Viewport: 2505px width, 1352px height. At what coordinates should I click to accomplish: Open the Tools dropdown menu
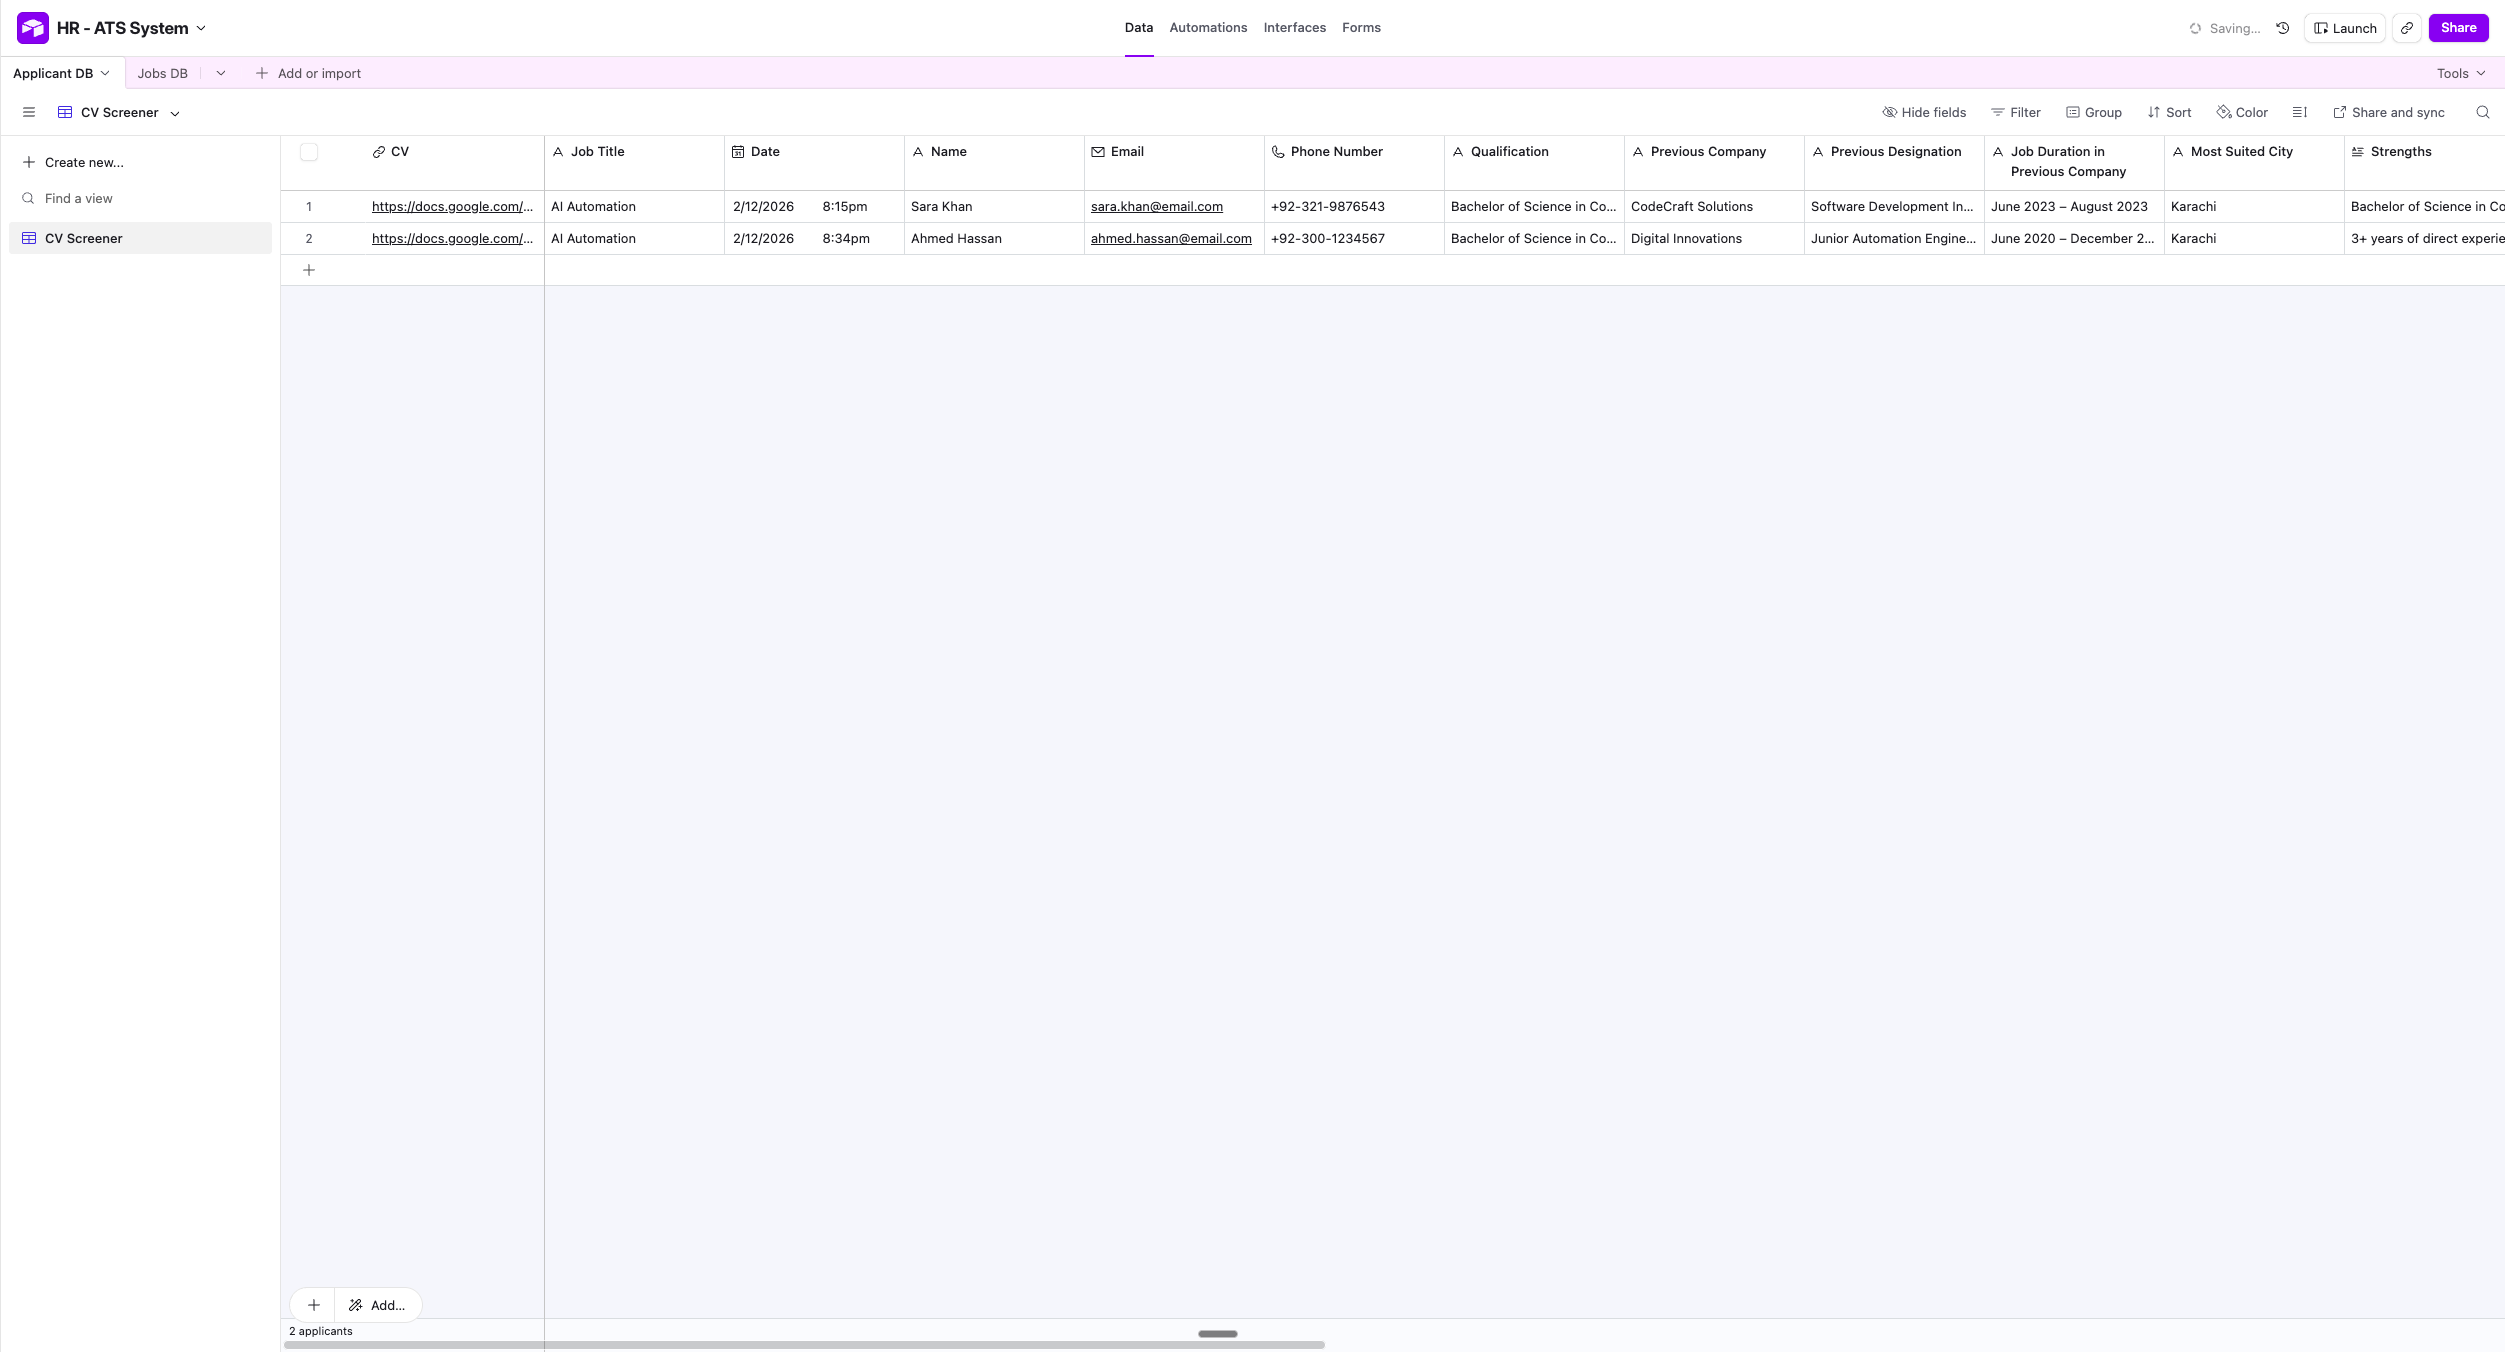2460,73
